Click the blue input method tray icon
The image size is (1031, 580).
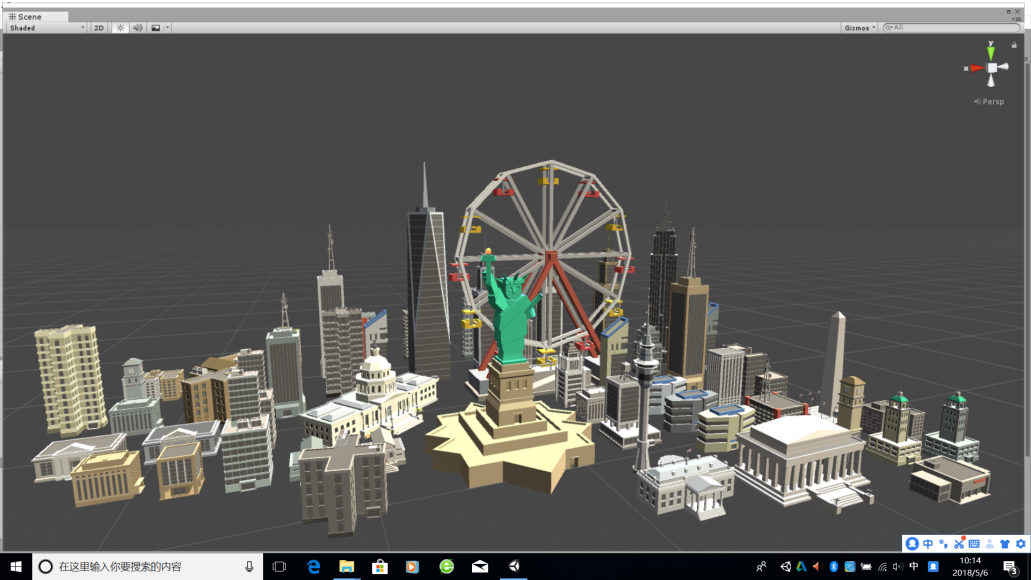click(933, 566)
